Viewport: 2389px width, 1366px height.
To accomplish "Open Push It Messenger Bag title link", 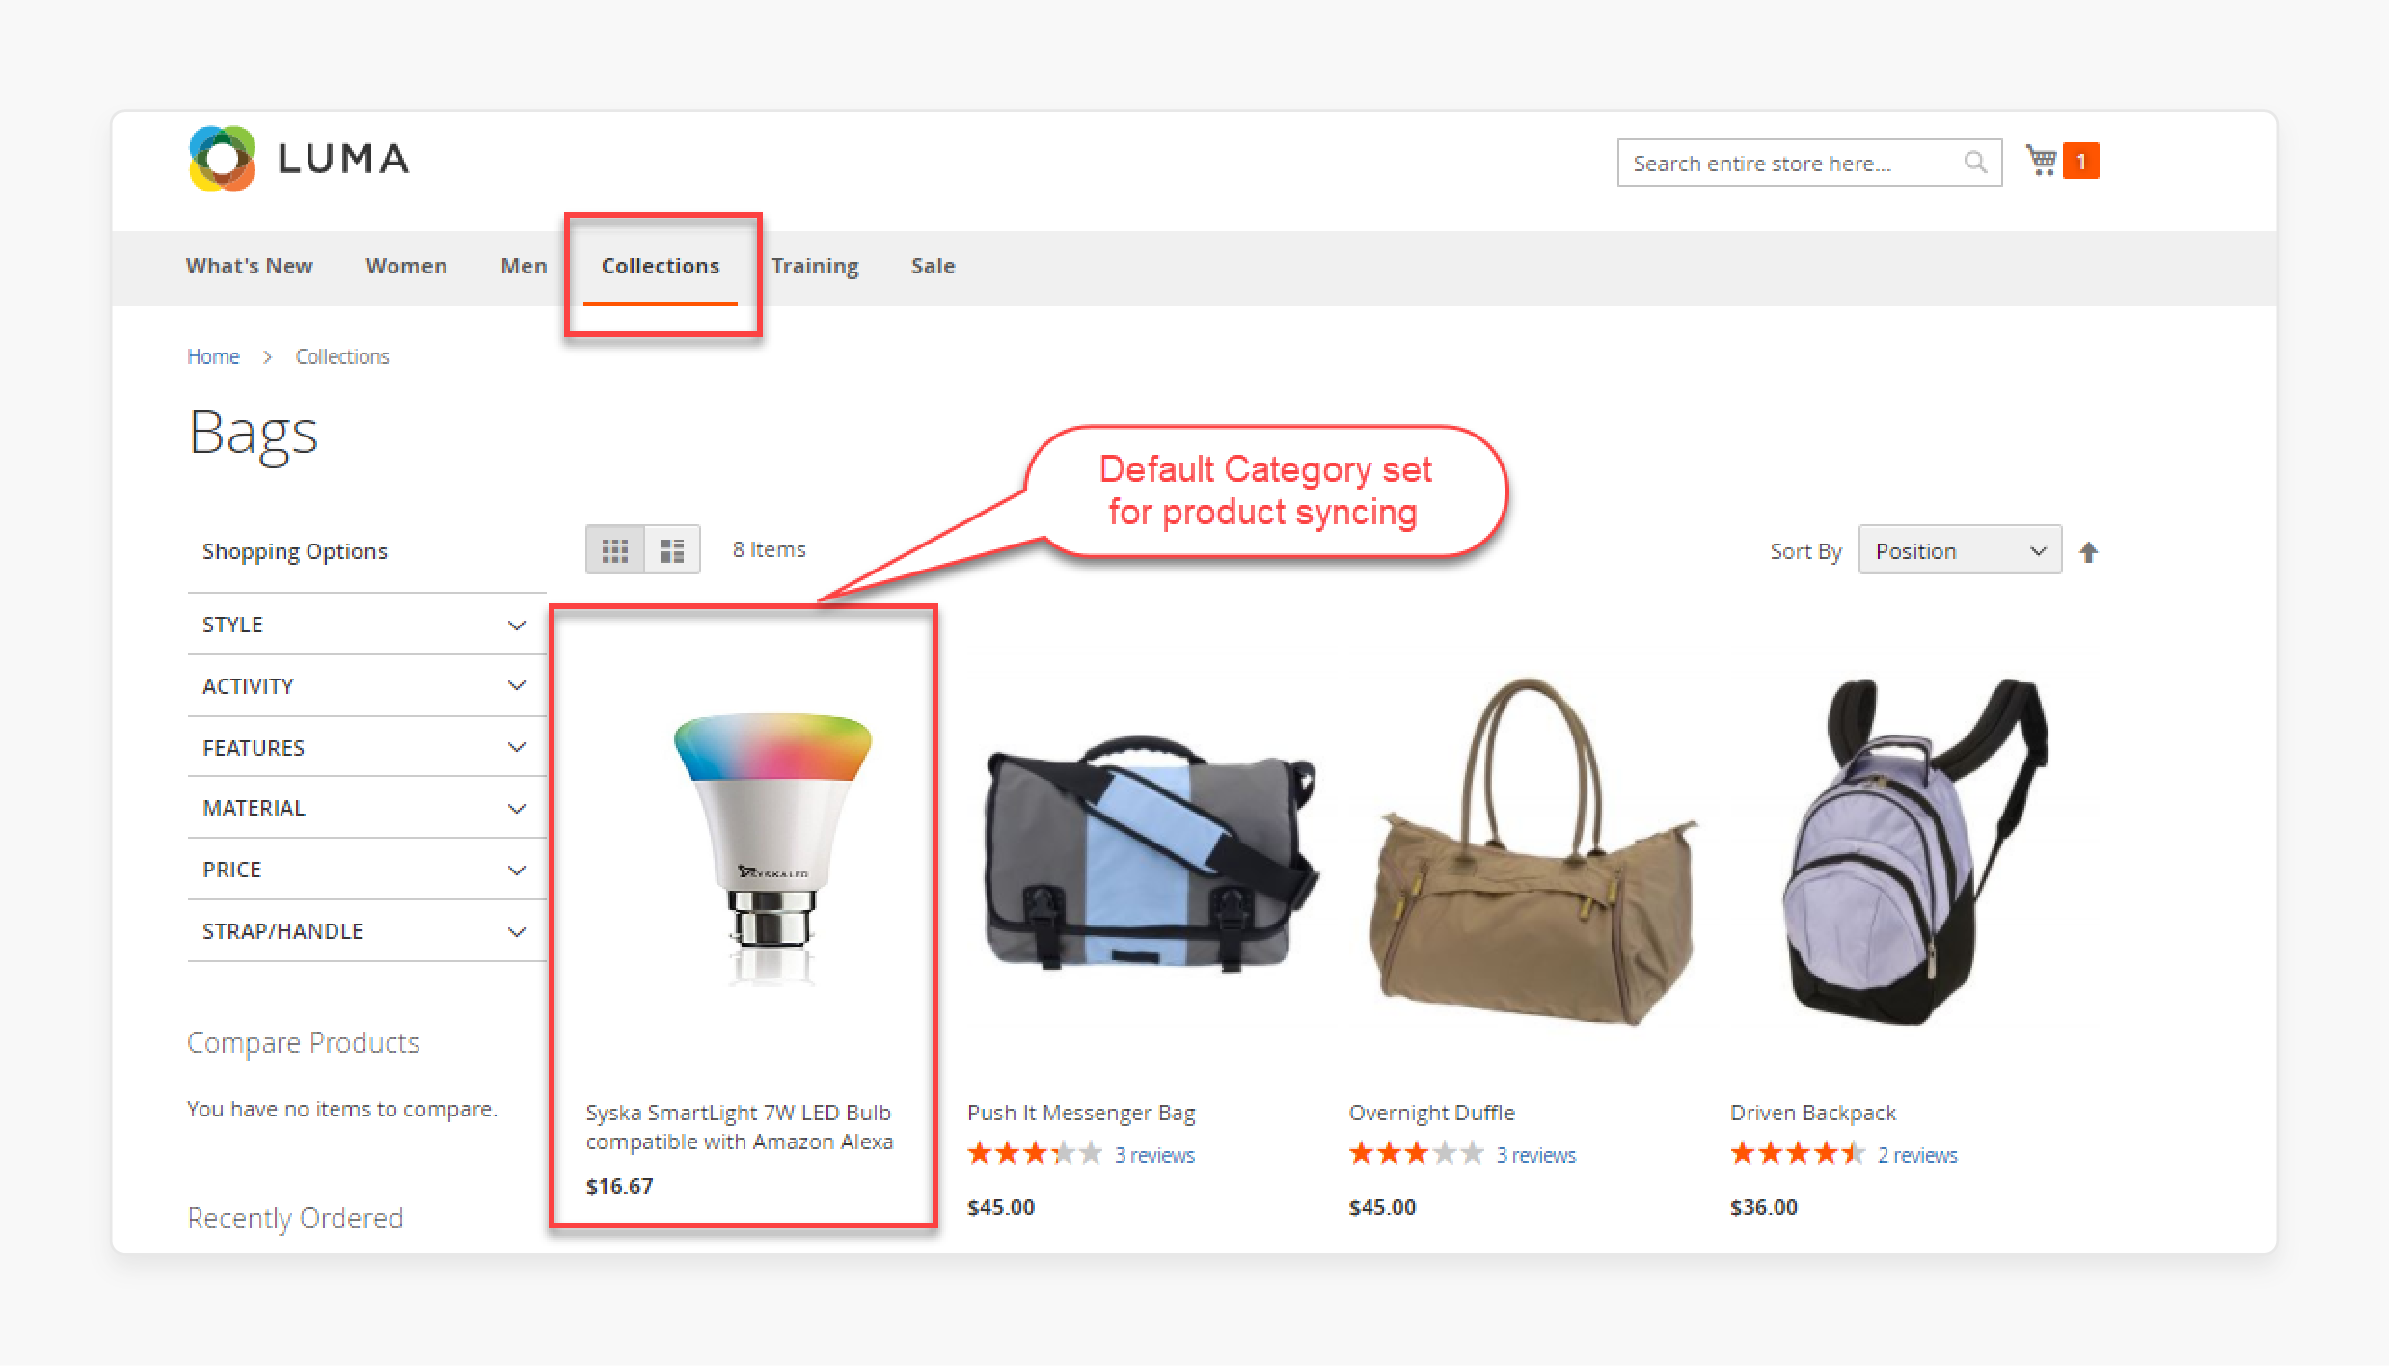I will 1081,1113.
